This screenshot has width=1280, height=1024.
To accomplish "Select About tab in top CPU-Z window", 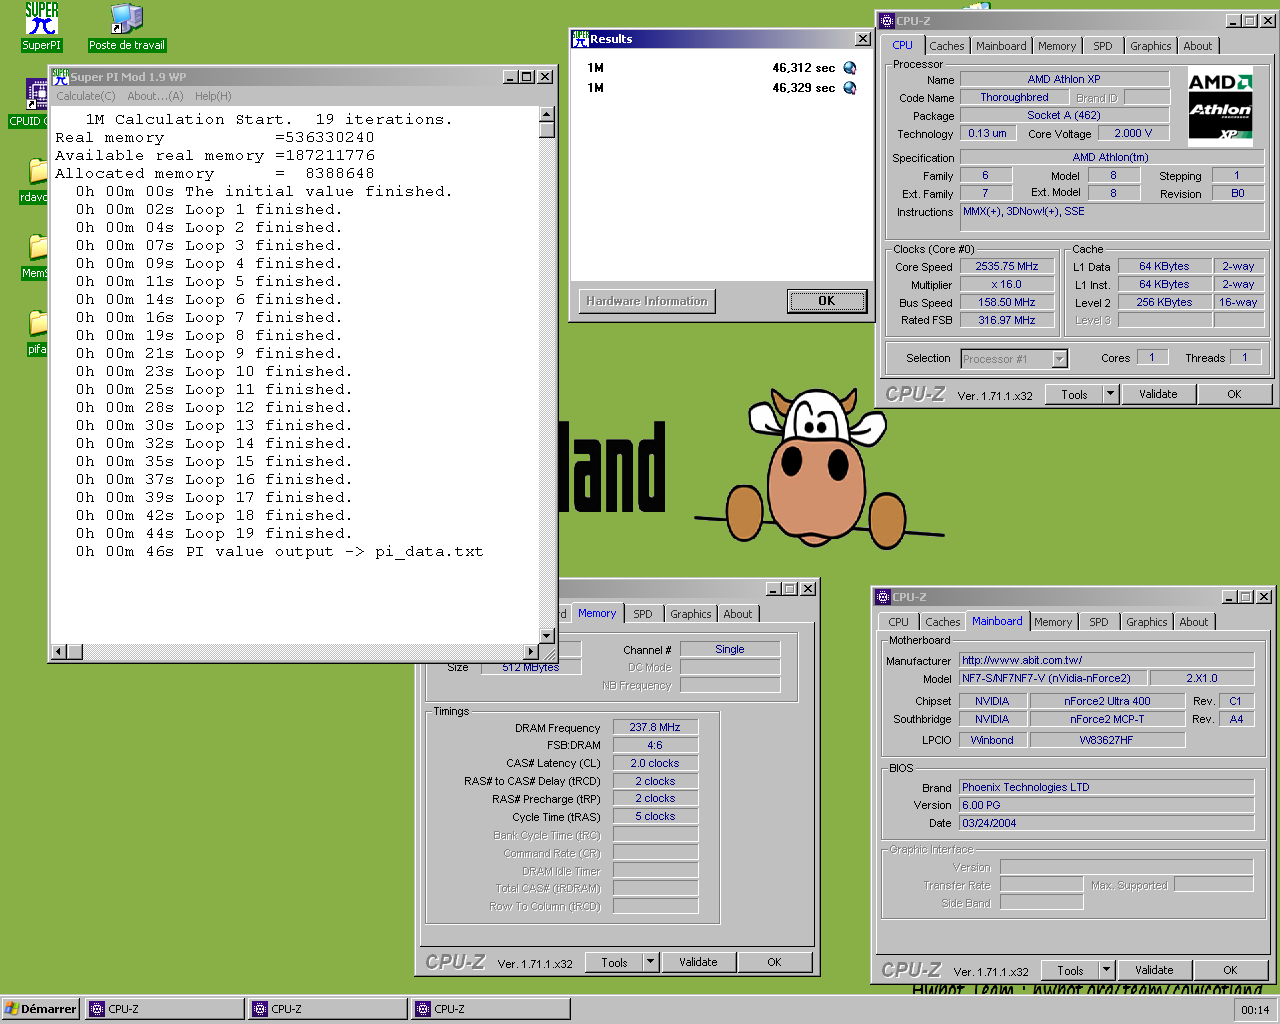I will (x=1197, y=46).
